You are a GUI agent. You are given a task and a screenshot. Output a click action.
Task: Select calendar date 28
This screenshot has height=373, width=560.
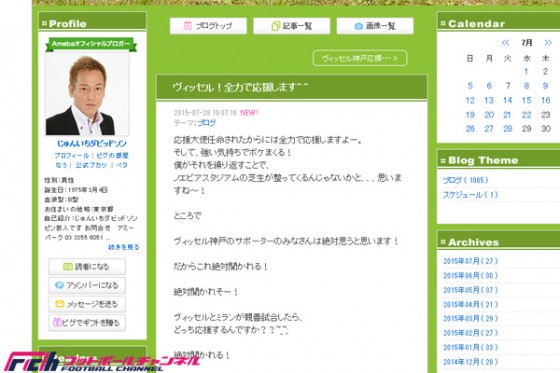tap(508, 129)
